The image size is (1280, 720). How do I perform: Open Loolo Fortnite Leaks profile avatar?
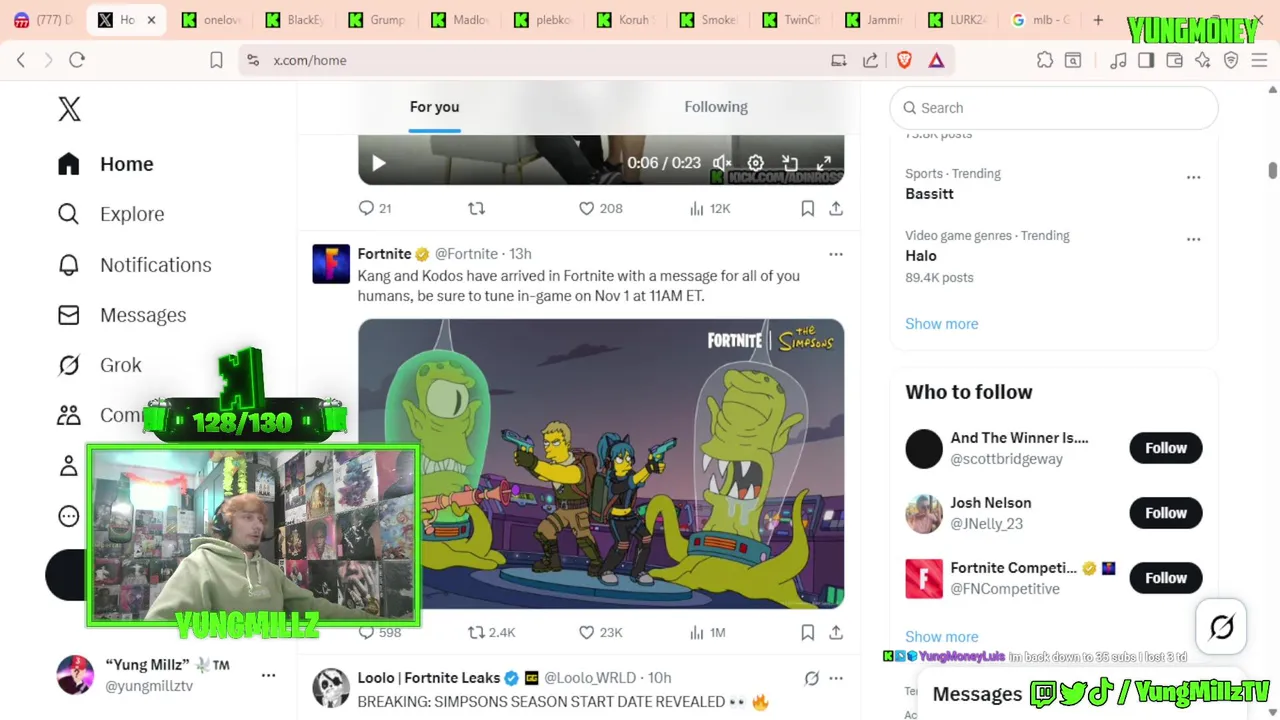(x=331, y=688)
